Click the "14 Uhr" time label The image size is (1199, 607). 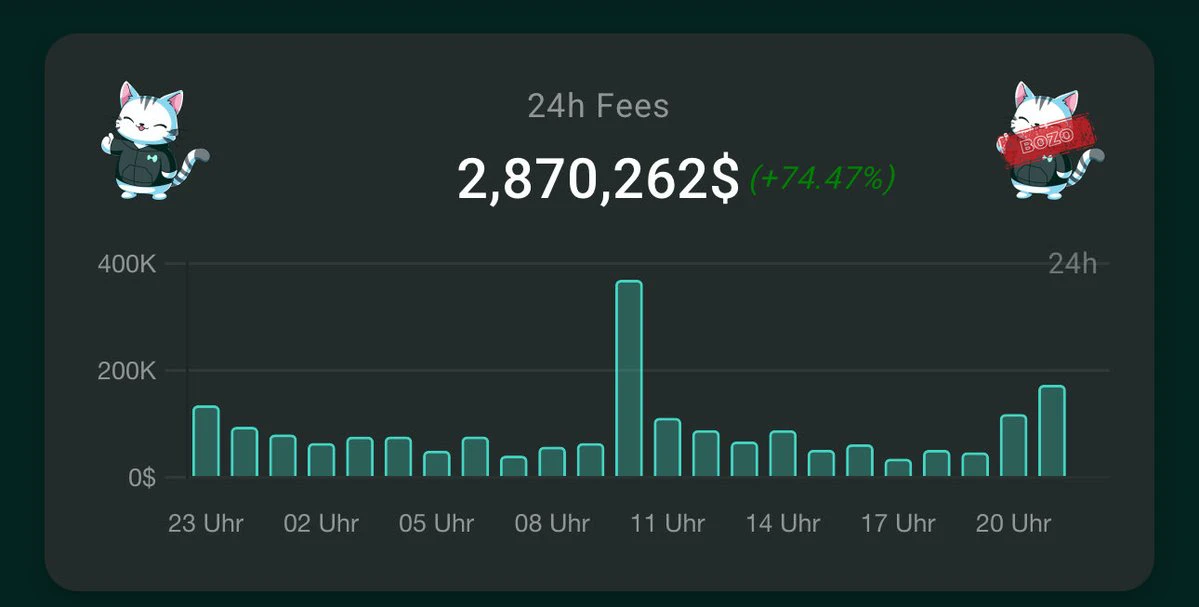click(783, 524)
